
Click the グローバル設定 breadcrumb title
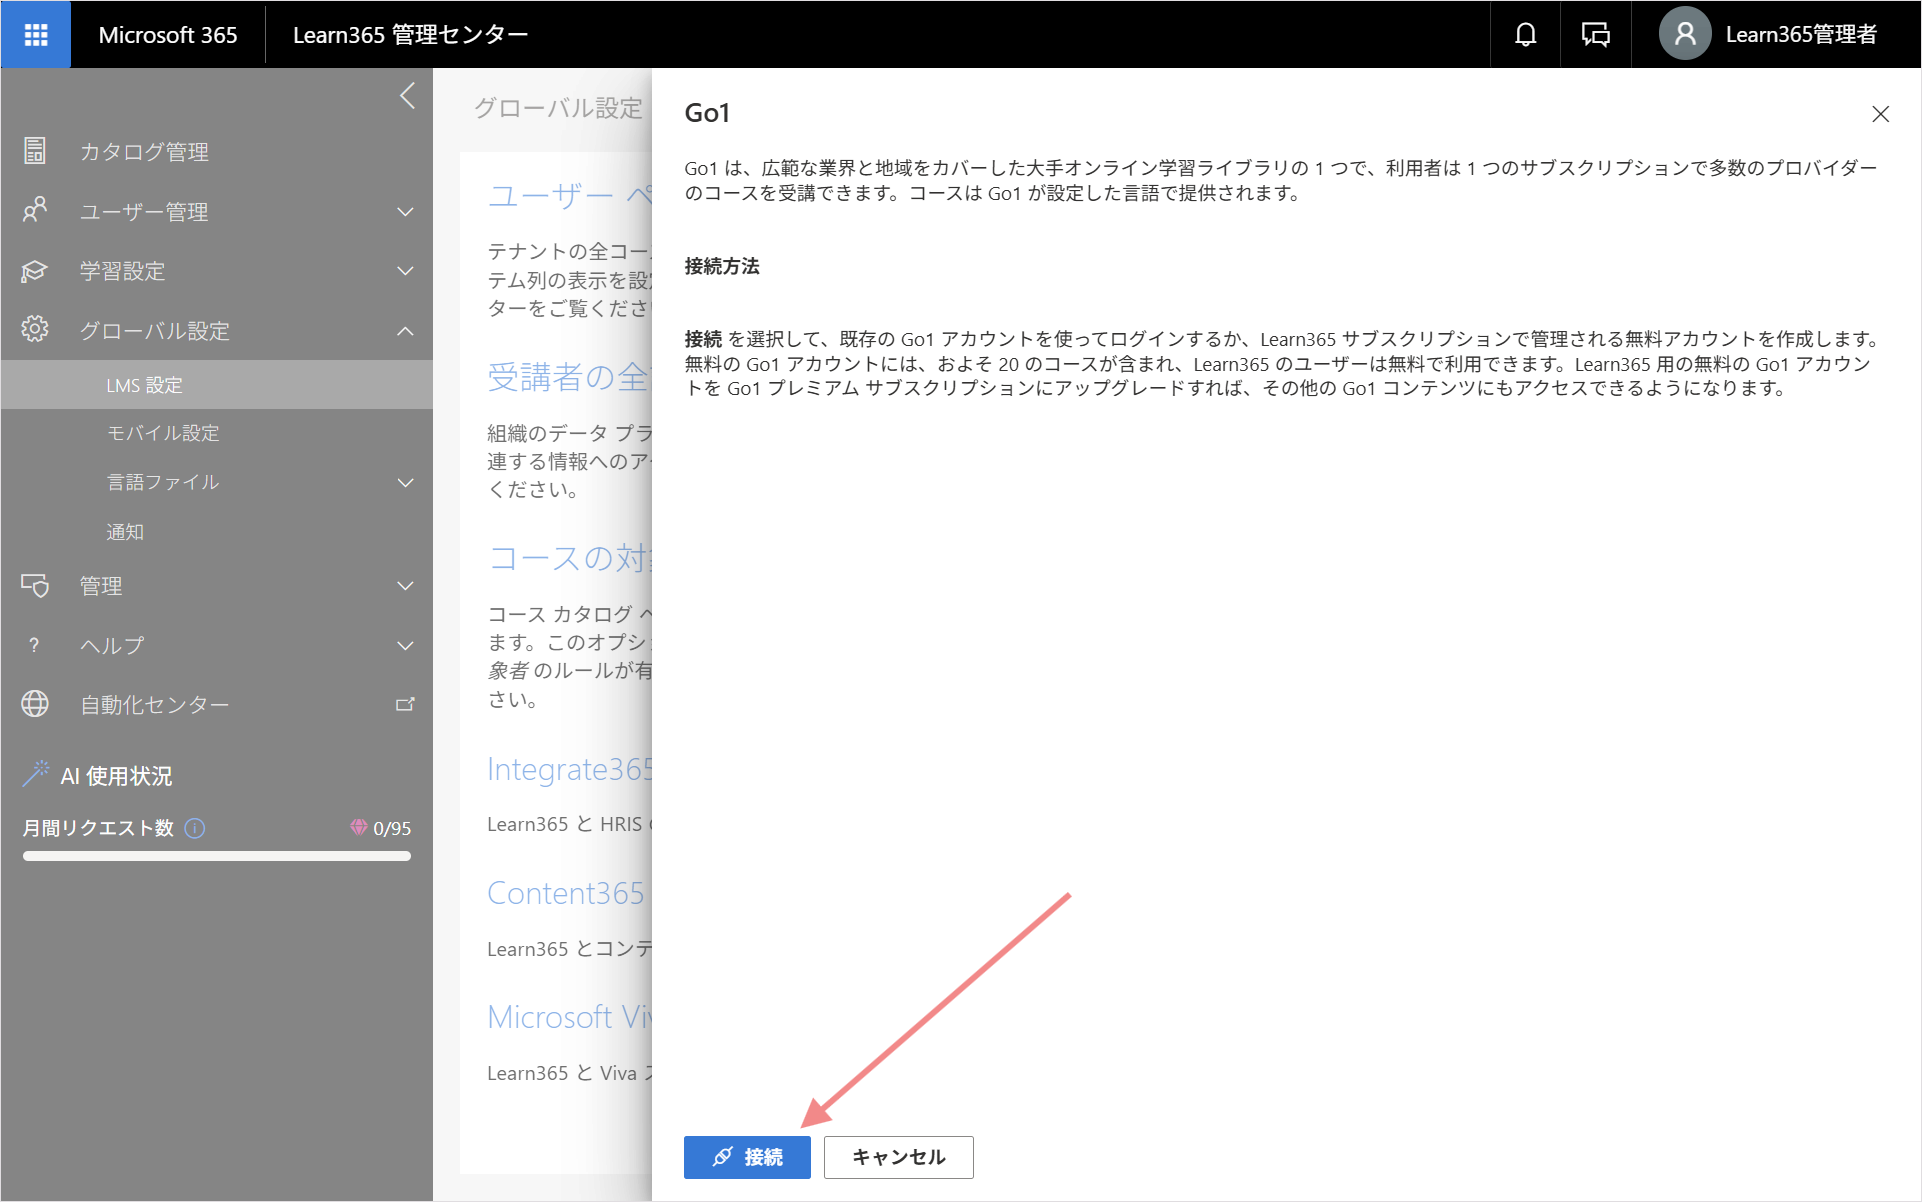[558, 108]
